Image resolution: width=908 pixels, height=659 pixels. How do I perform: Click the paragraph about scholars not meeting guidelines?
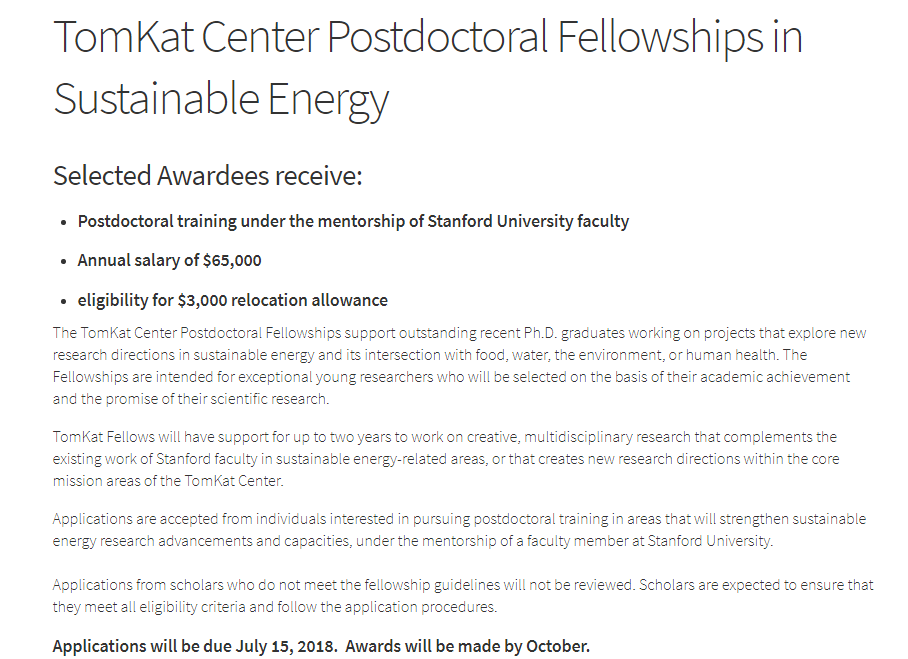463,596
